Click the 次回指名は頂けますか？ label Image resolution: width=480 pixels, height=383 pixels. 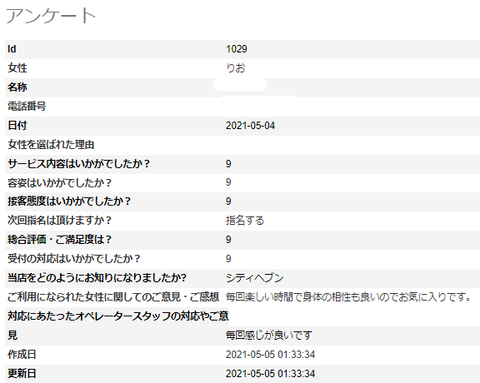click(x=60, y=220)
